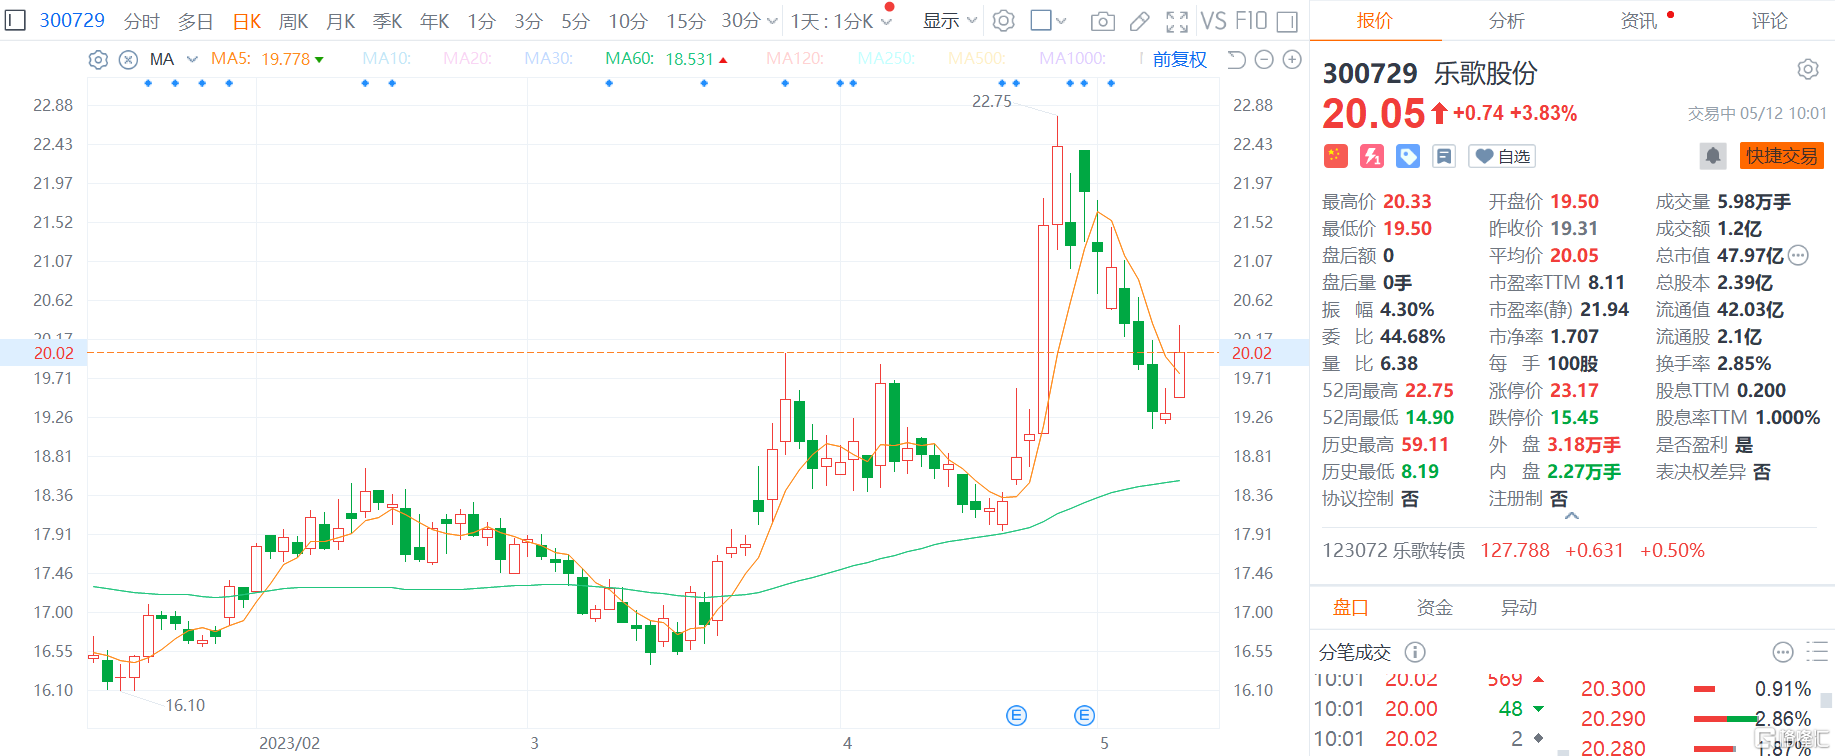Click the price alert bell icon
Screen dimensions: 1836x756
coord(1712,156)
